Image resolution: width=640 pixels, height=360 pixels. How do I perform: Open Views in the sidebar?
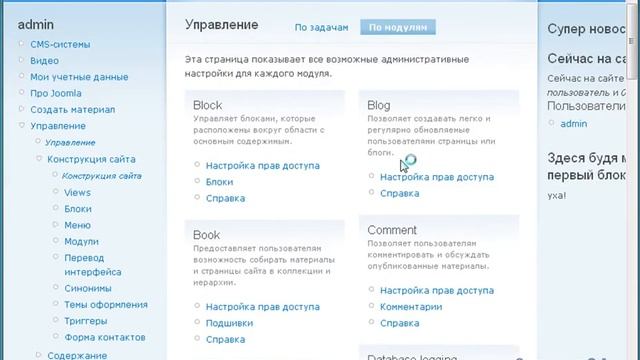[x=78, y=193]
